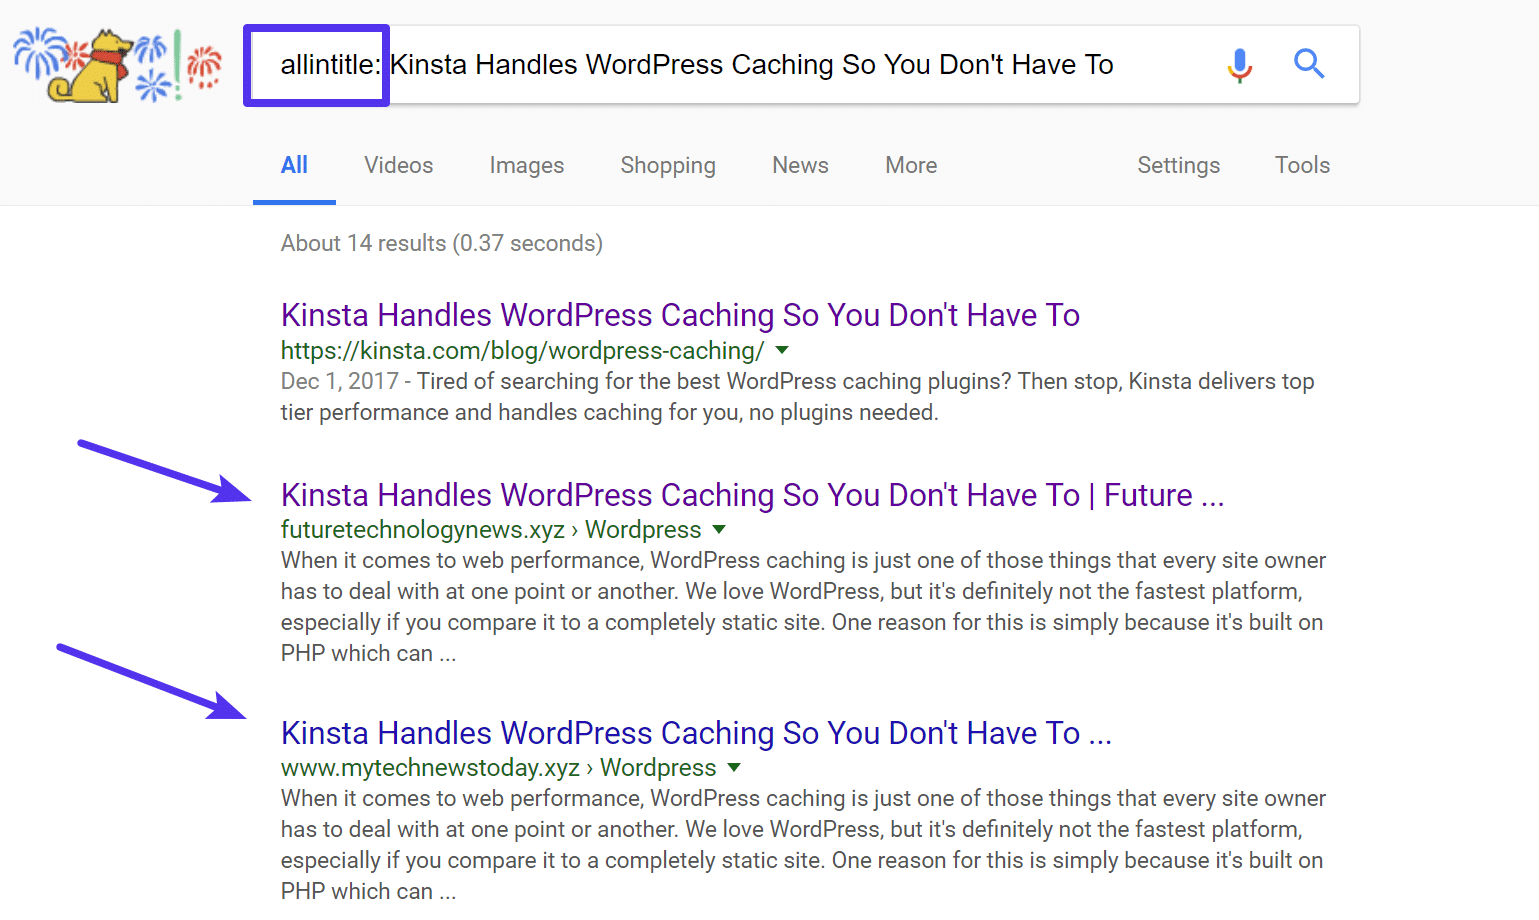Open the Tools panel
The width and height of the screenshot is (1539, 920).
(x=1301, y=165)
